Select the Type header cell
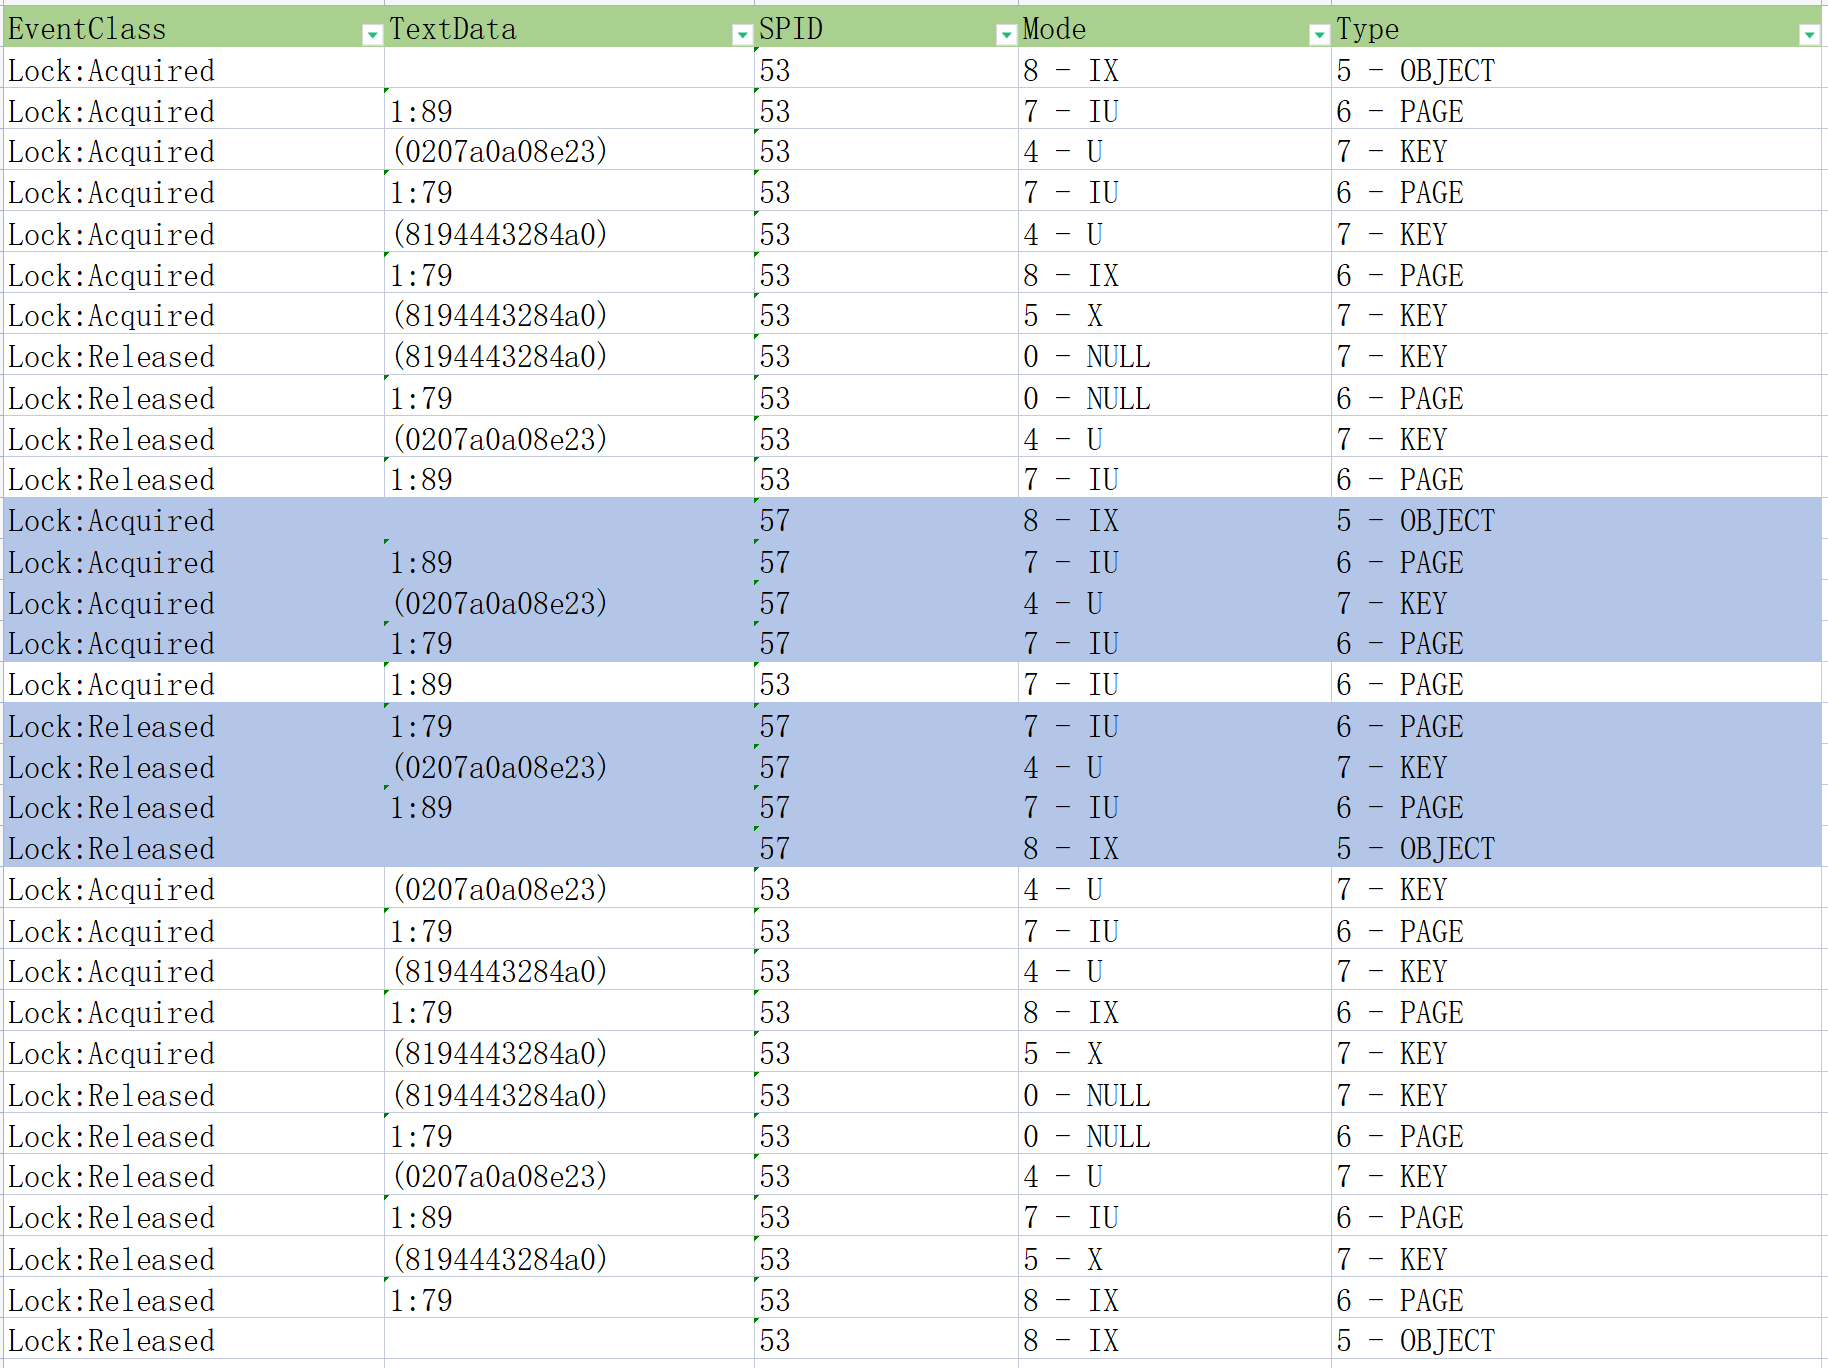 coord(1576,28)
